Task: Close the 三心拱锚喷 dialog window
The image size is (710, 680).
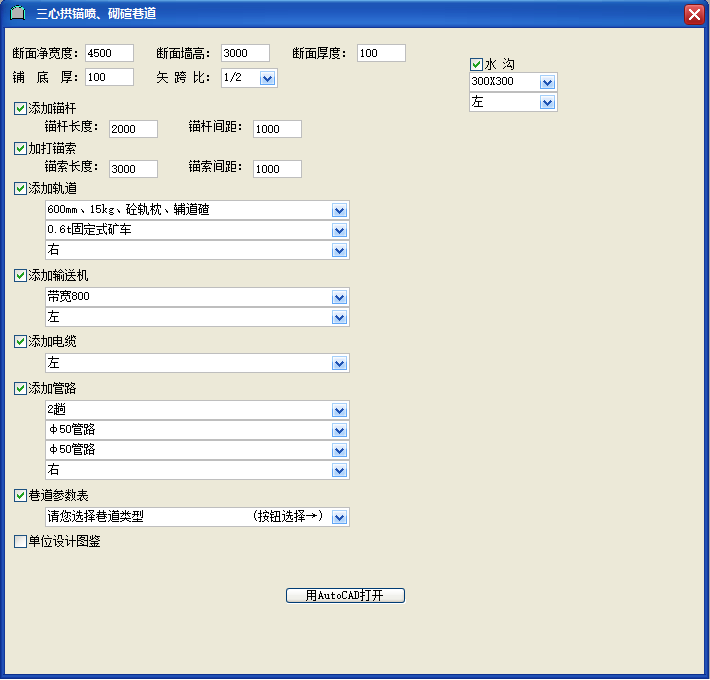Action: pos(693,14)
